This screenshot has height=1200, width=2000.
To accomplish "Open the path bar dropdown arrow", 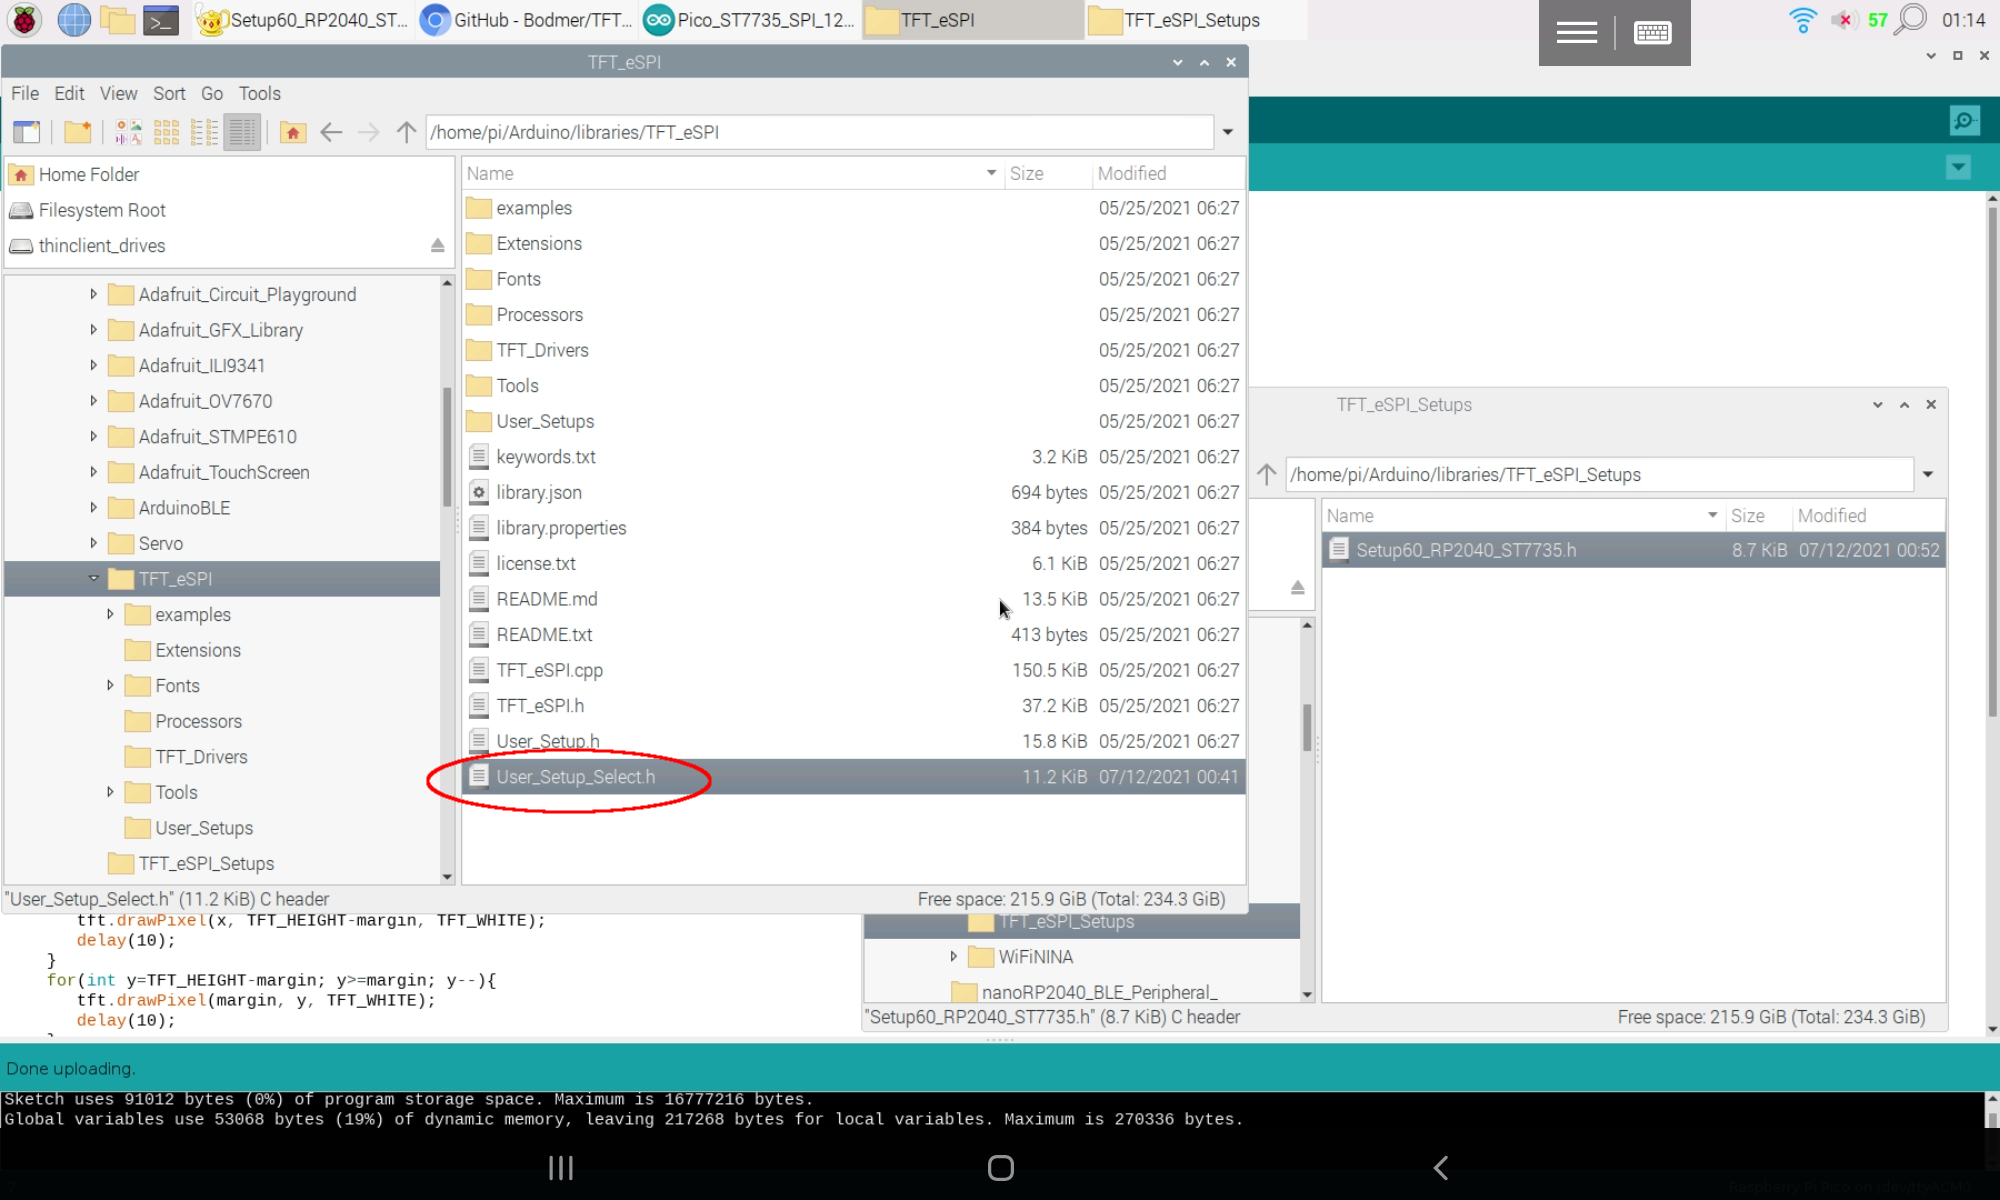I will (x=1227, y=131).
